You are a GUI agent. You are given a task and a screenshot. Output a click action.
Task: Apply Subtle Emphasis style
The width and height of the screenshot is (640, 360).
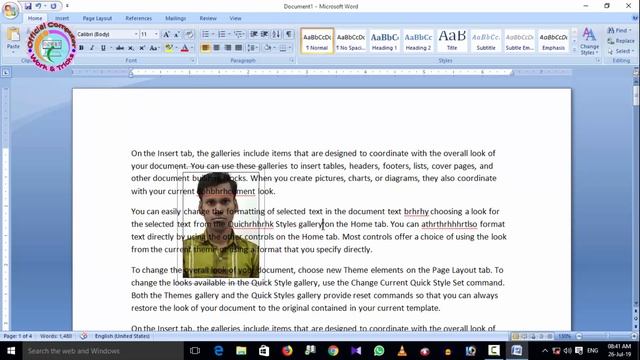click(520, 41)
